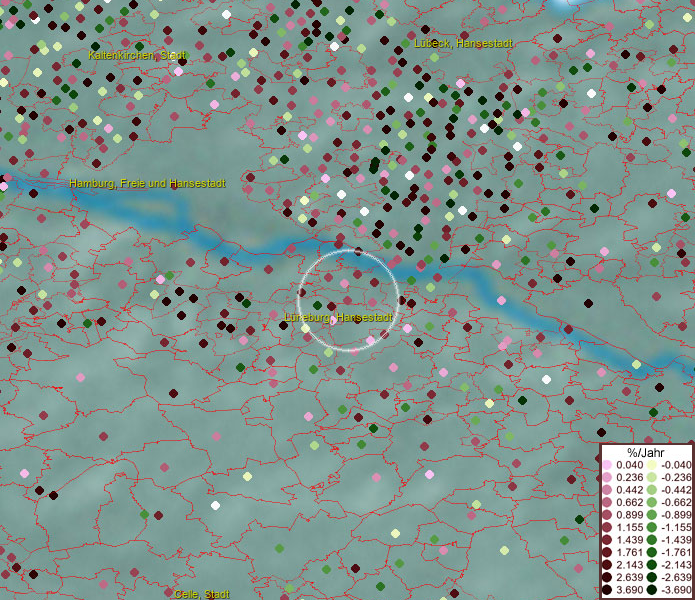This screenshot has height=600, width=695.
Task: Click the legend swatch for 1.155
Action: [607, 527]
